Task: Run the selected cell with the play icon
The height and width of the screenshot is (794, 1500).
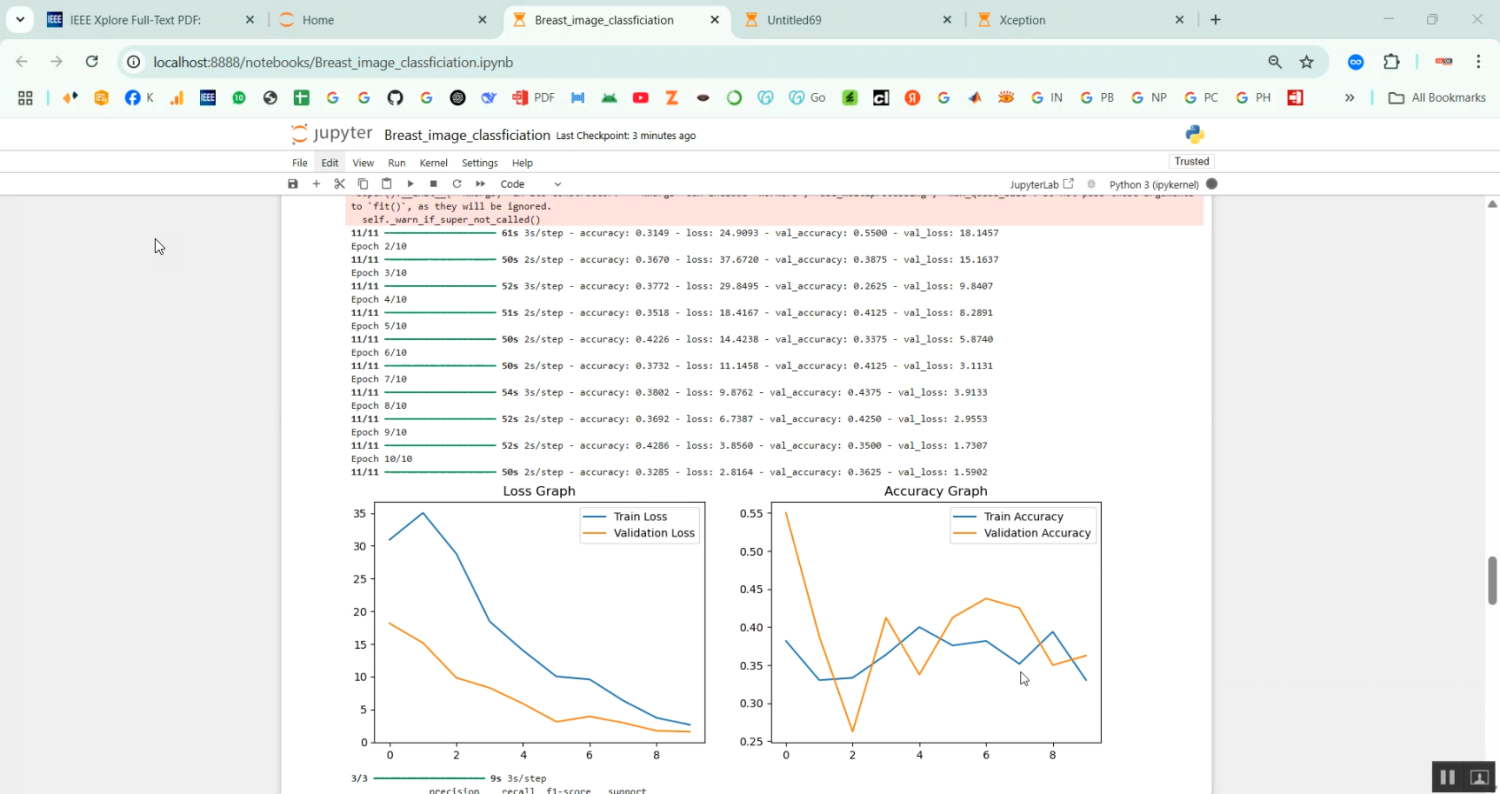Action: (x=410, y=184)
